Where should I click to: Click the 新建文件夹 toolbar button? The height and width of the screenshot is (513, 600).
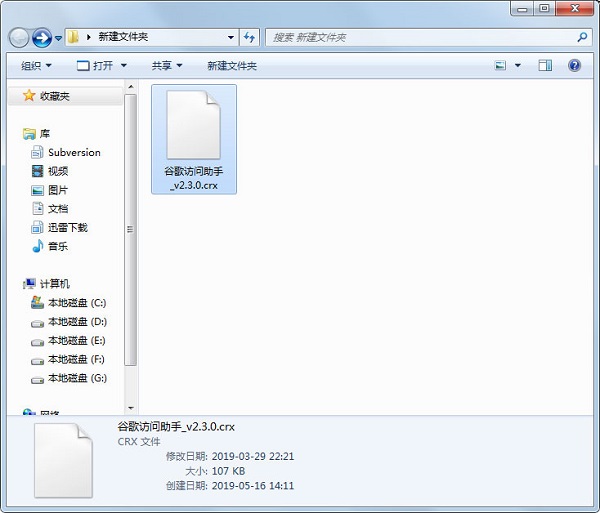click(232, 65)
